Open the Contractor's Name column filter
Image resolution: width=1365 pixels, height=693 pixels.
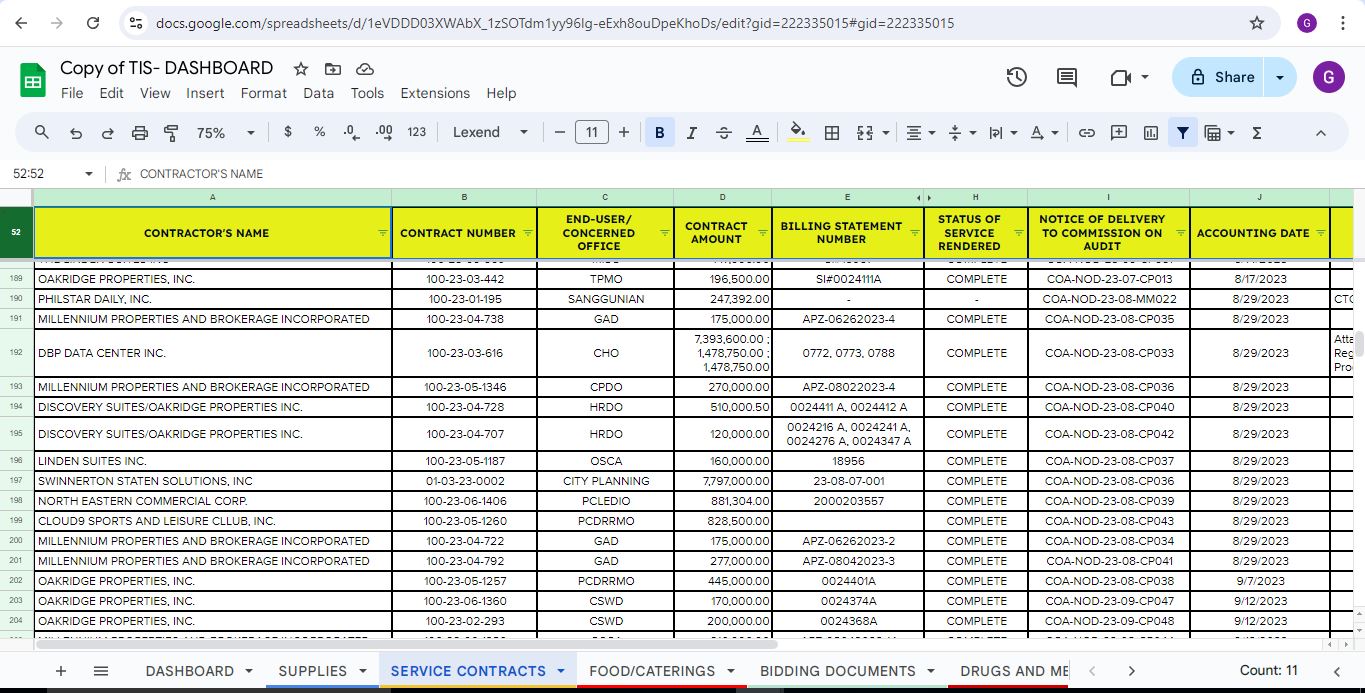click(x=382, y=233)
